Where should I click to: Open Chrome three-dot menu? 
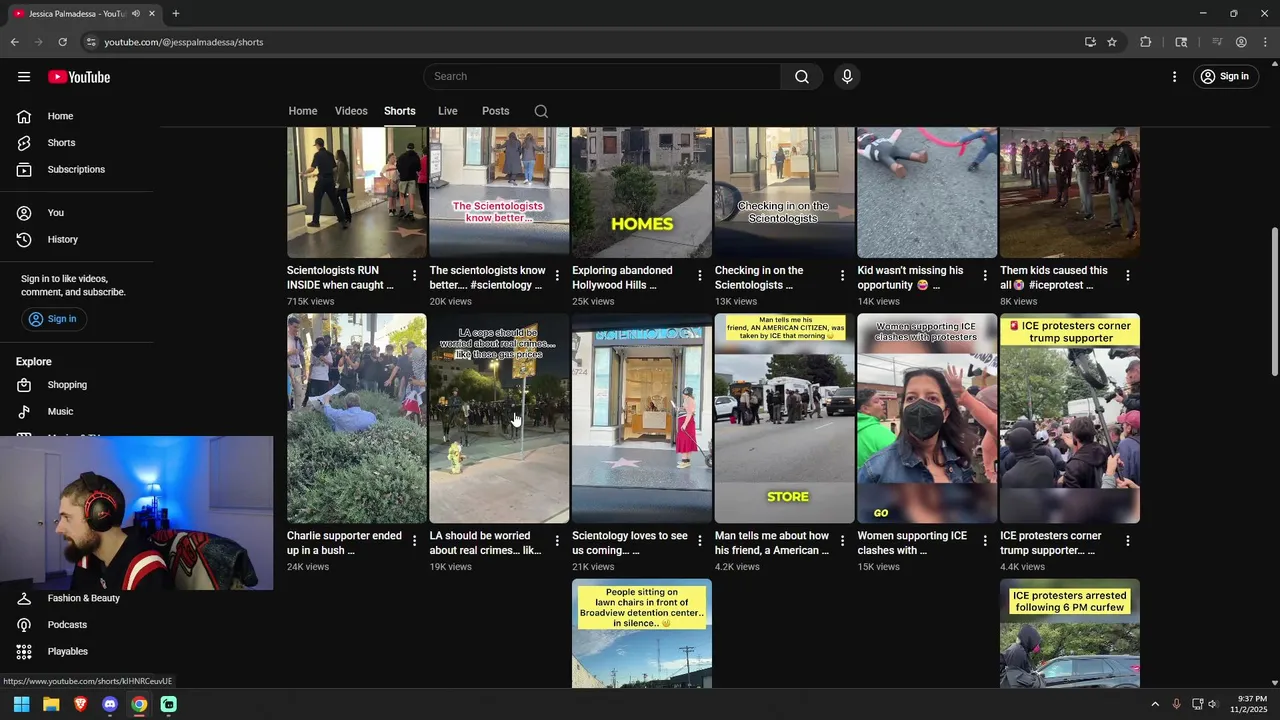(1264, 42)
